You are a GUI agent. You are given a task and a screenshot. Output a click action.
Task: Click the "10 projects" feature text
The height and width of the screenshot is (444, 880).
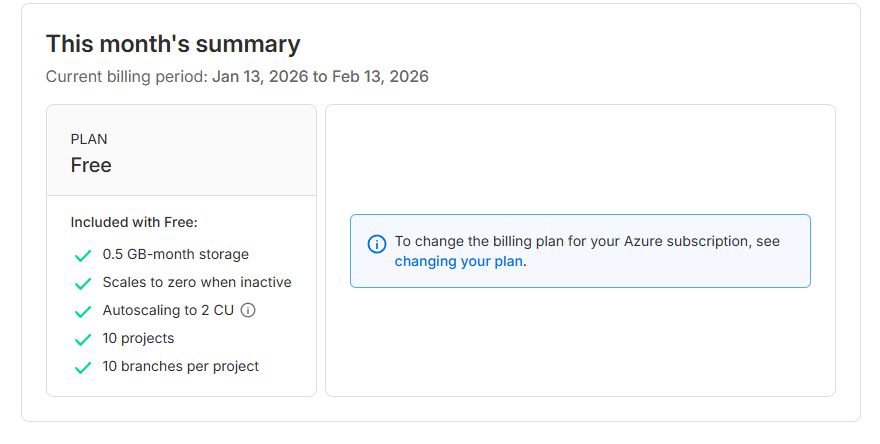138,338
